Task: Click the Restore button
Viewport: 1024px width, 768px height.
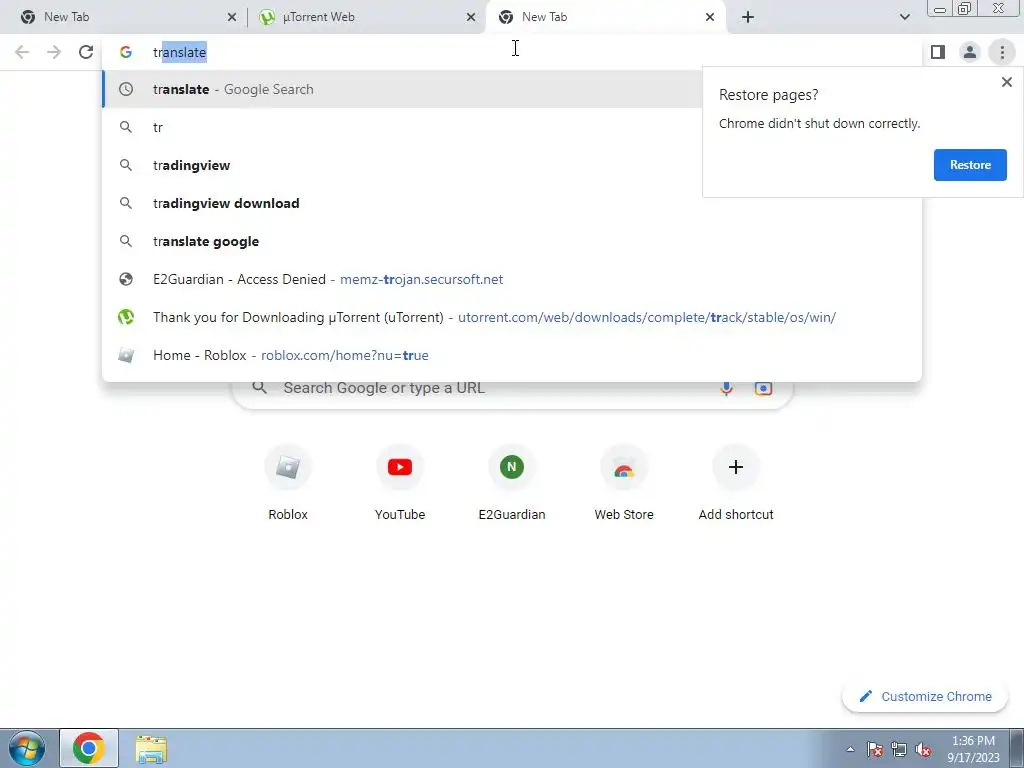Action: [970, 165]
